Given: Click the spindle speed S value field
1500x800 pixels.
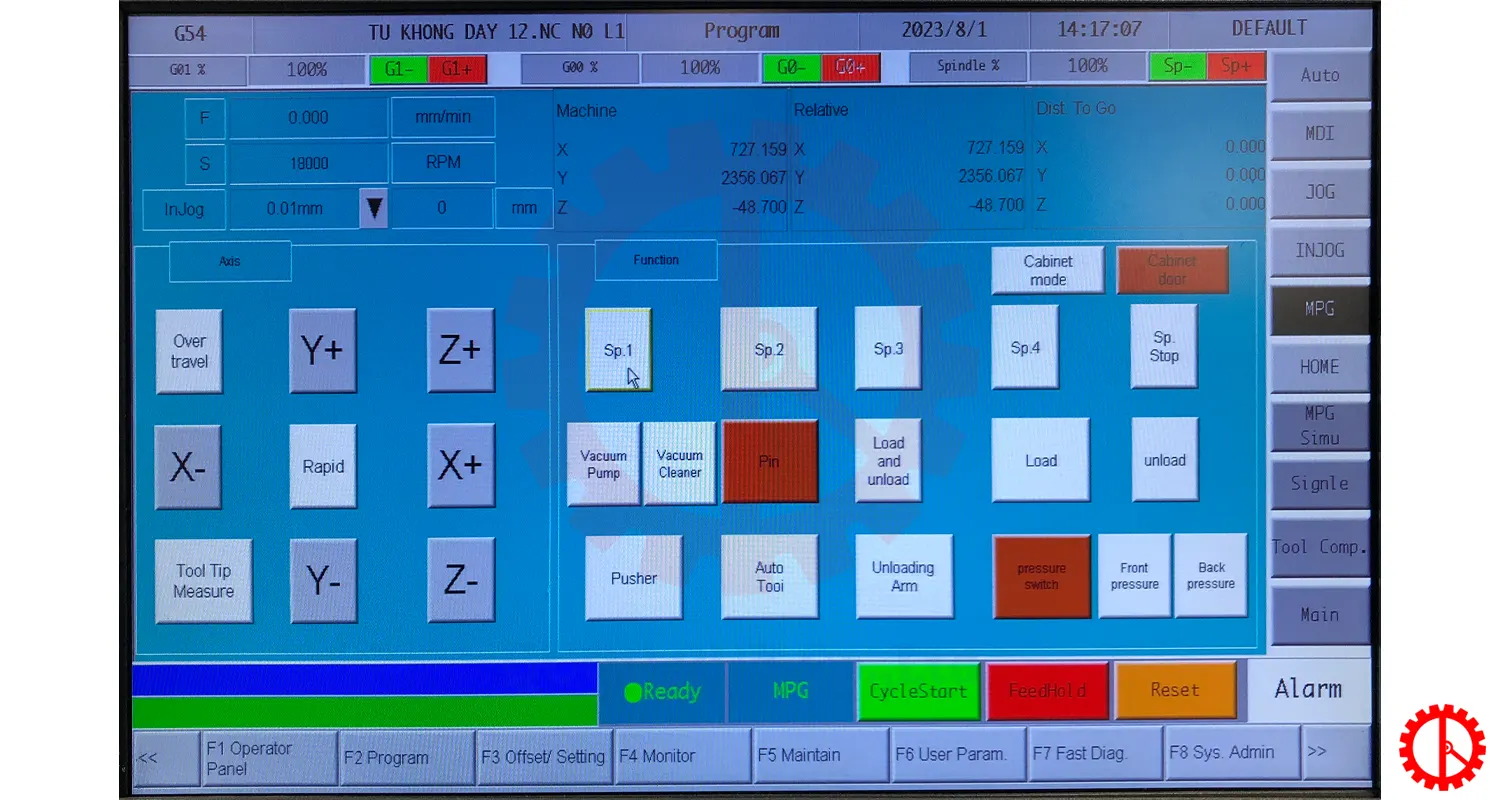Looking at the screenshot, I should (x=308, y=163).
